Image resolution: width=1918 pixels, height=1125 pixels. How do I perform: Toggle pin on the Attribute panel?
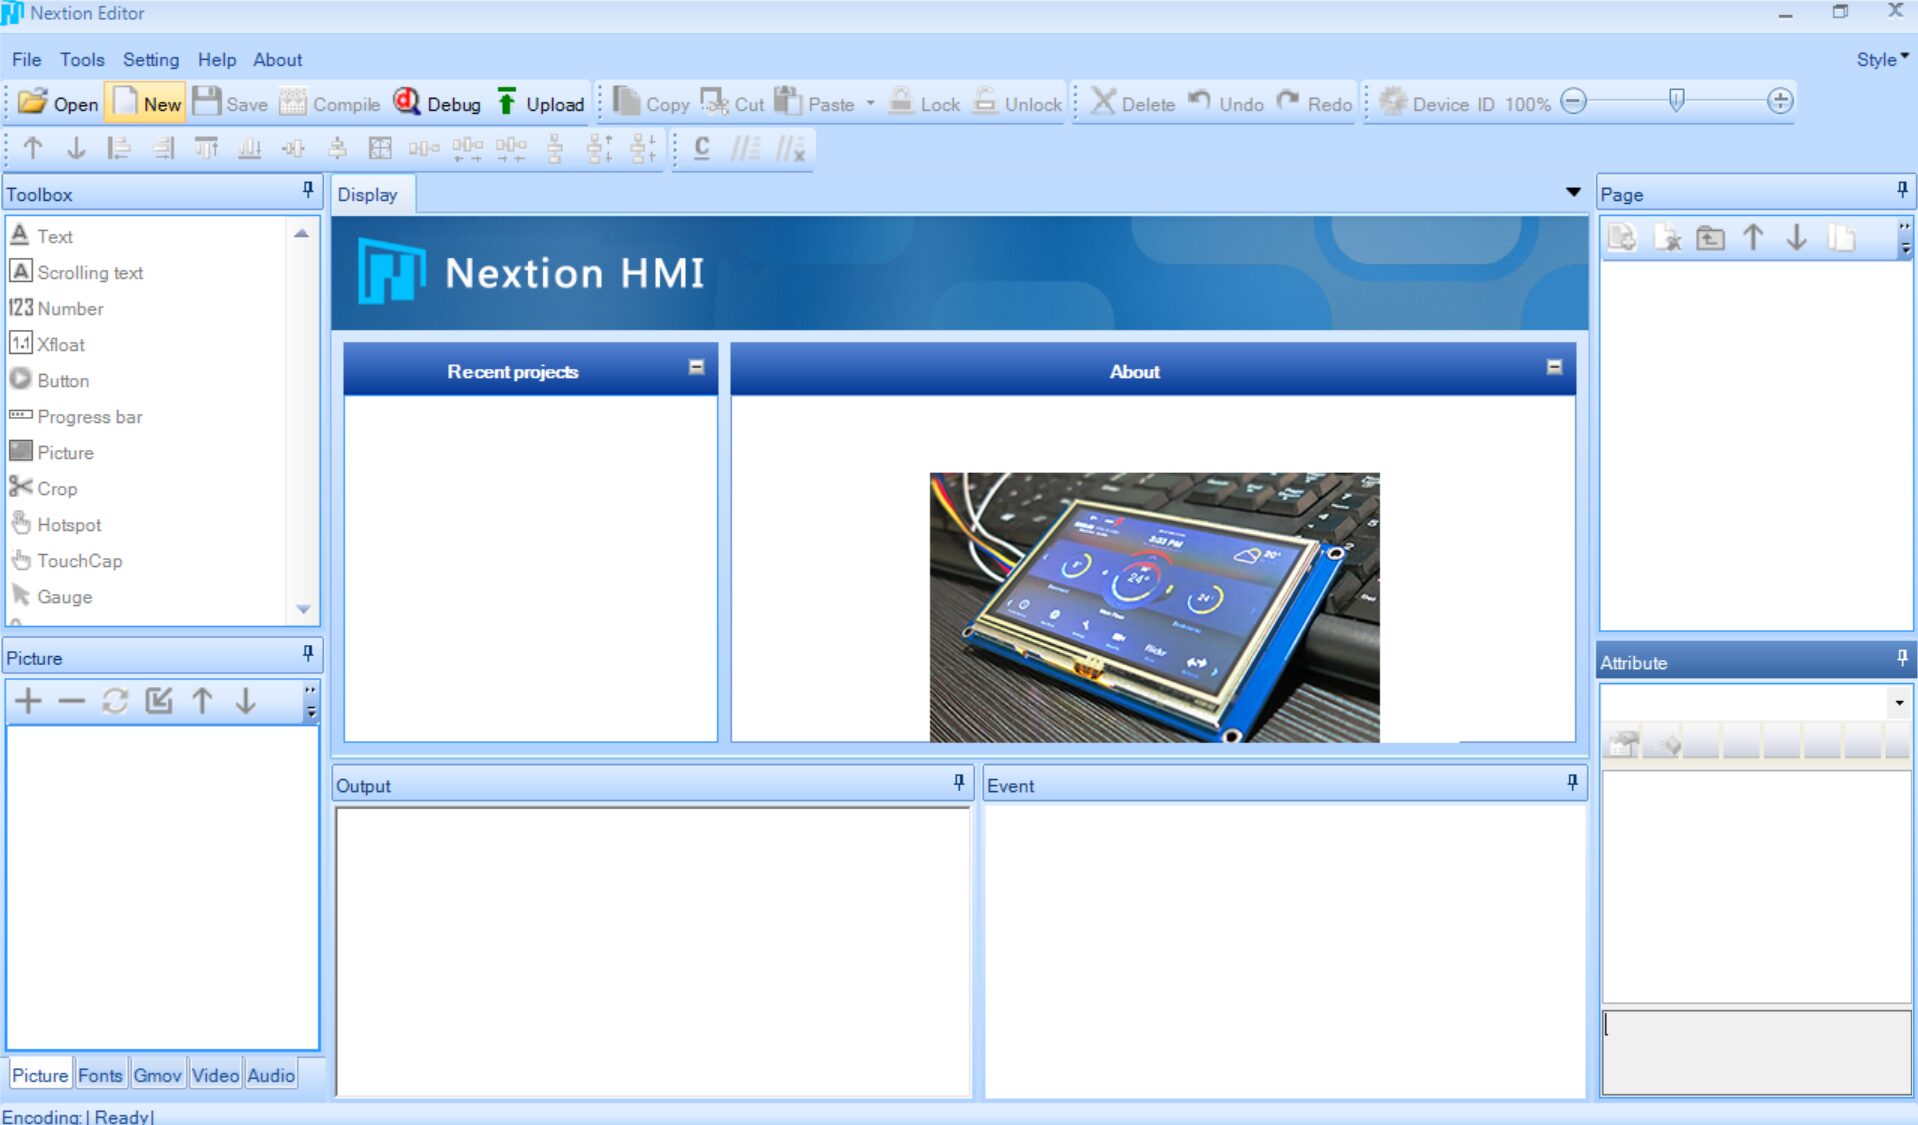tap(1902, 658)
